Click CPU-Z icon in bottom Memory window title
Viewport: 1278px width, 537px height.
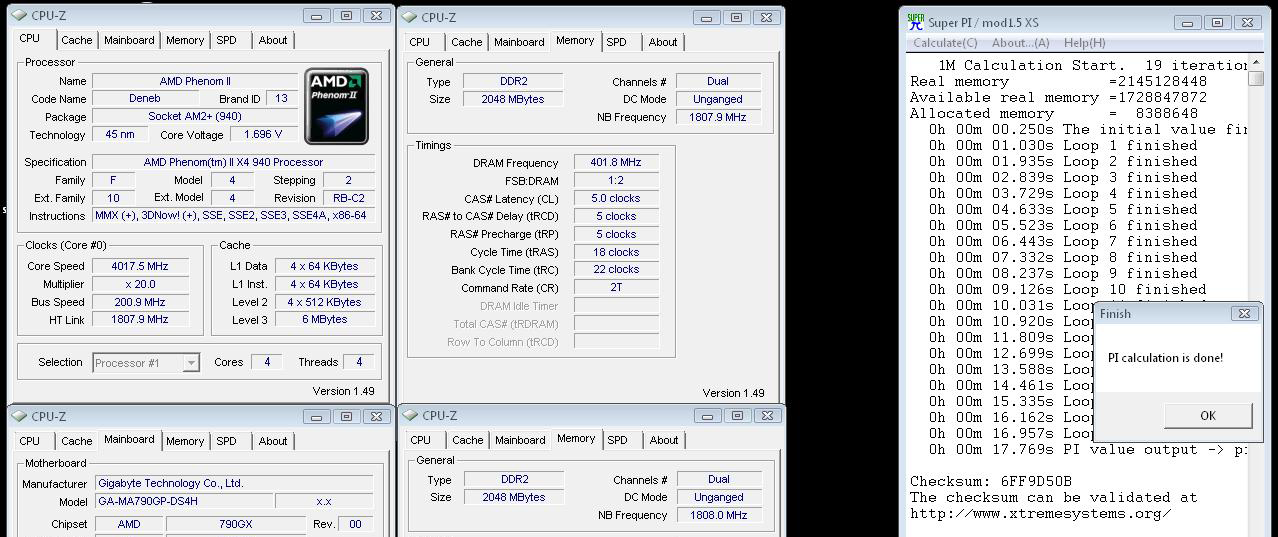coord(409,415)
